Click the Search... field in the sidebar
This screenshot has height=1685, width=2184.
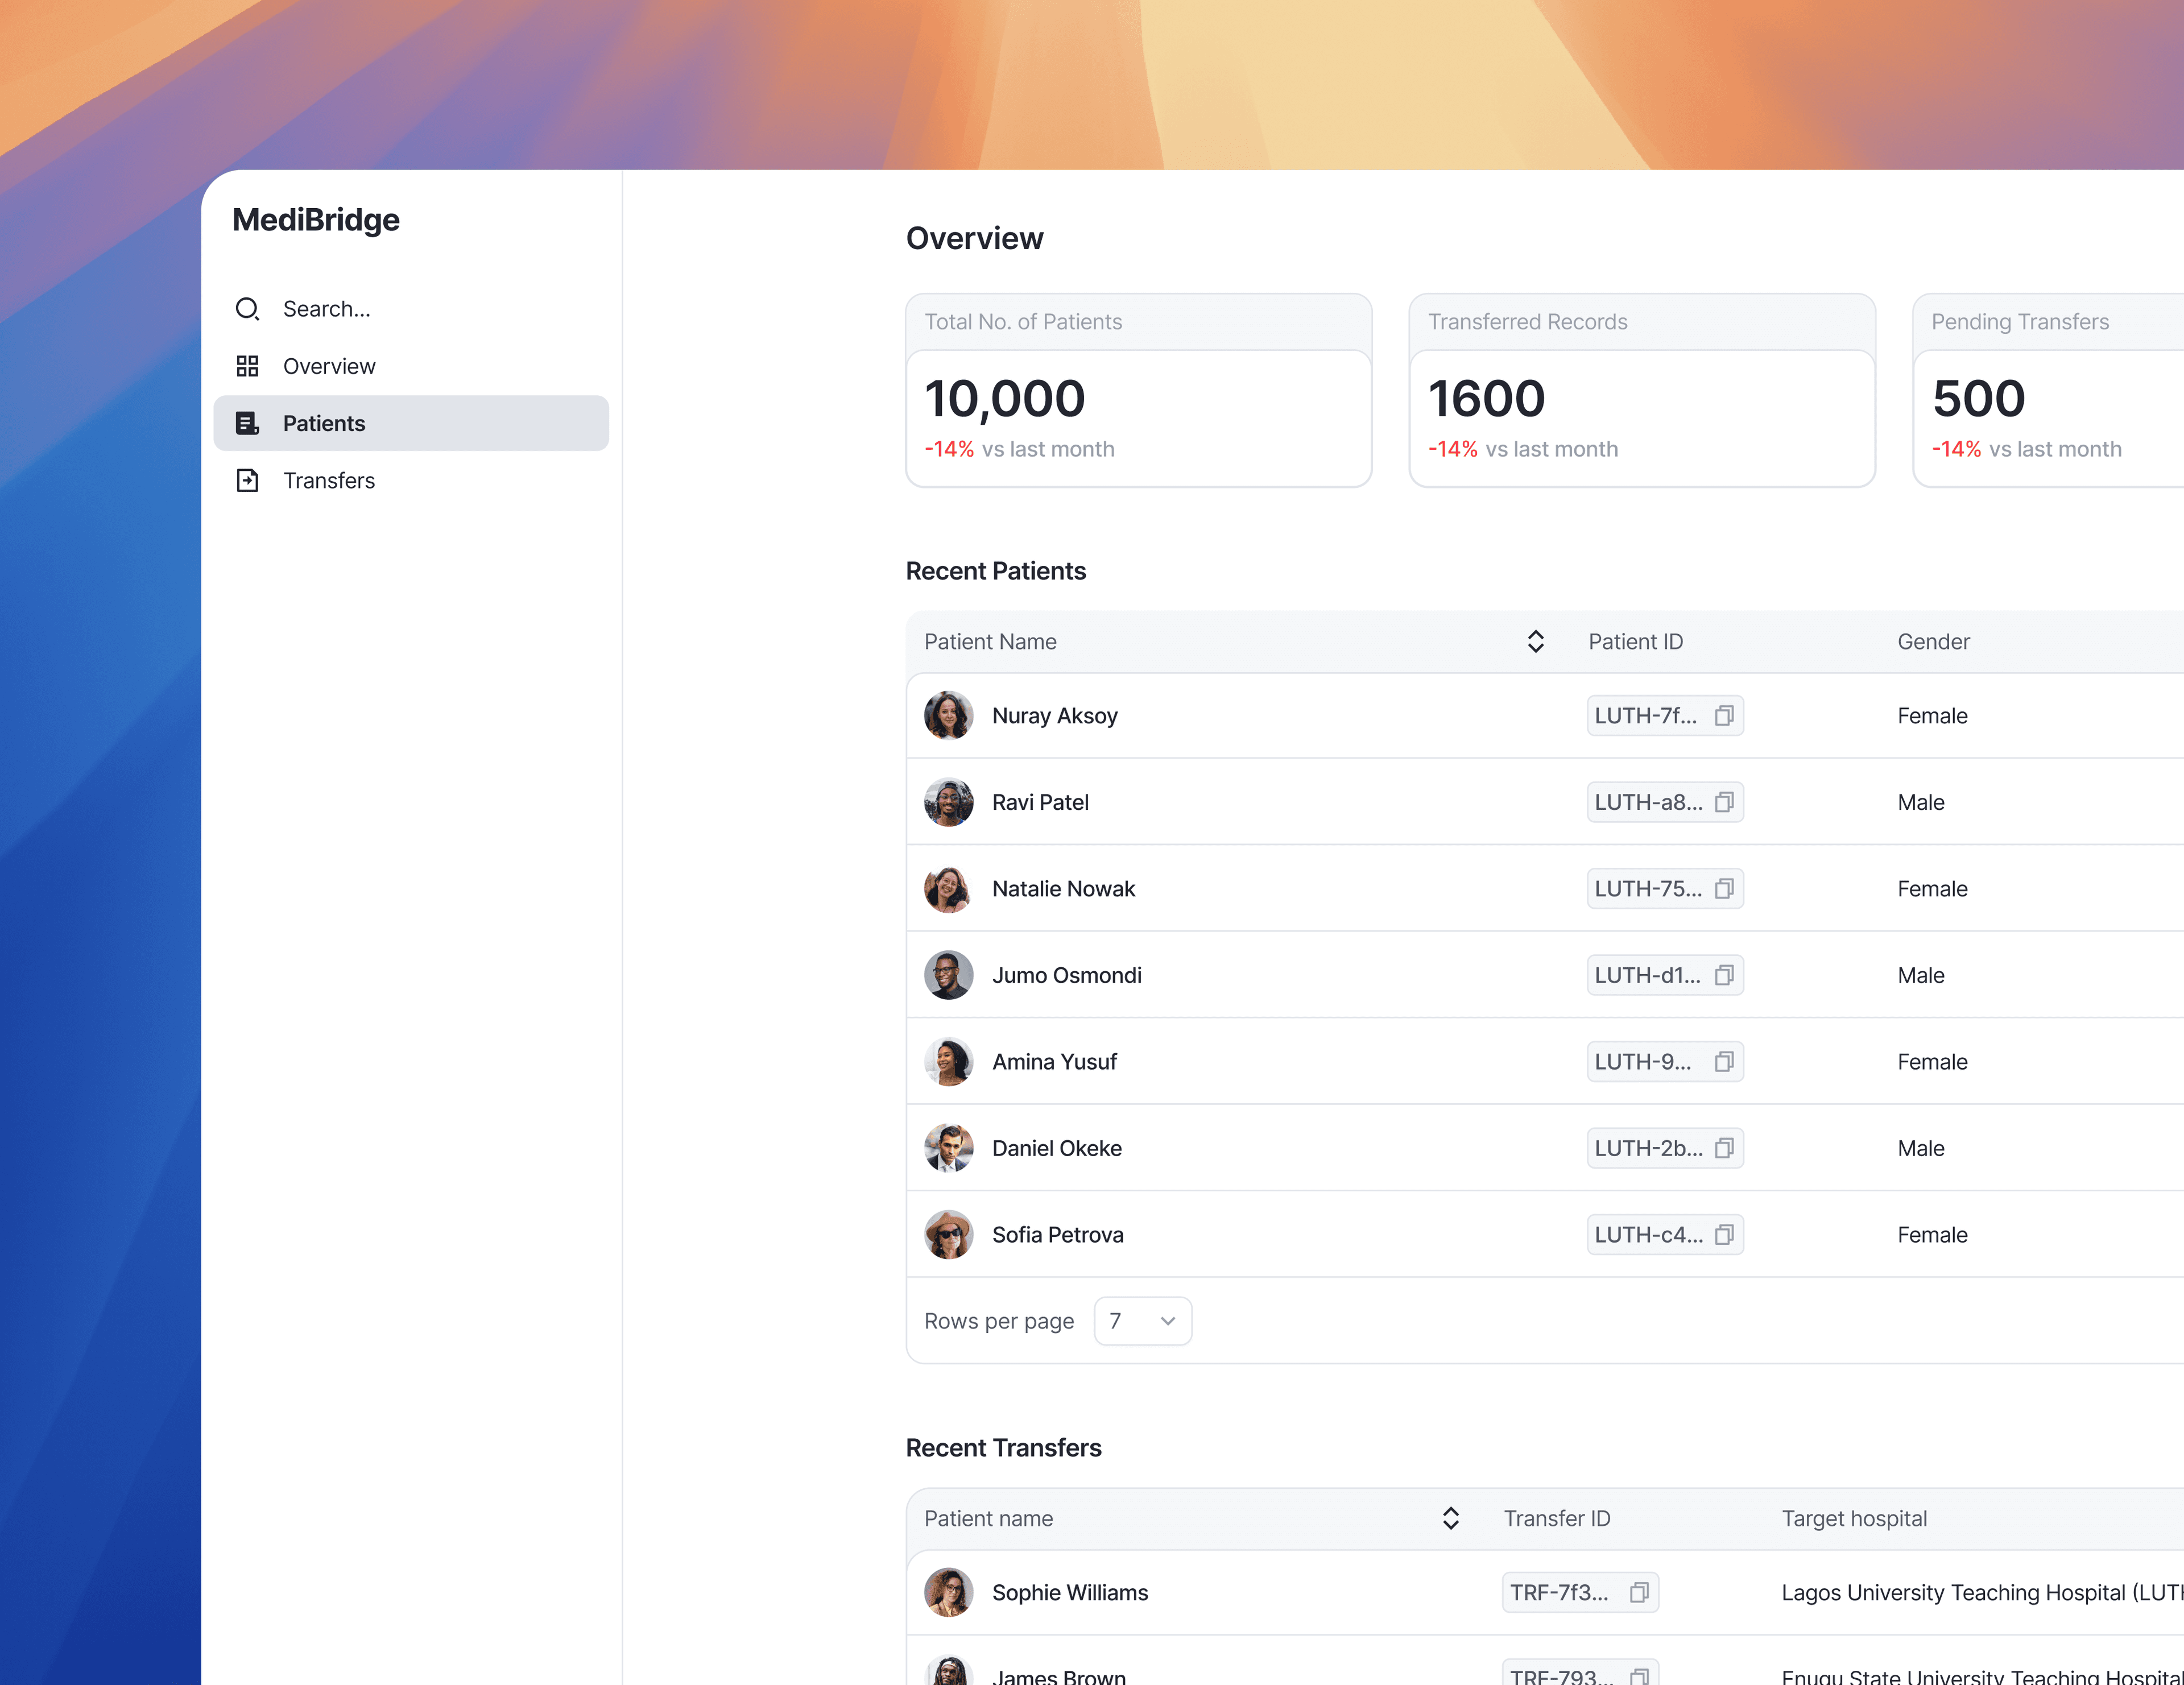click(411, 309)
